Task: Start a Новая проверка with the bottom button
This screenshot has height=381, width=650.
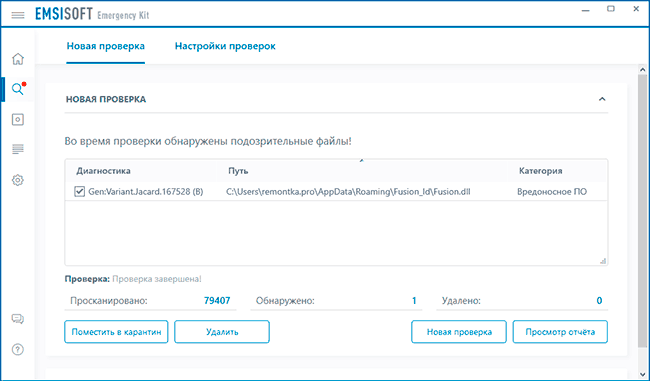Action: point(459,332)
